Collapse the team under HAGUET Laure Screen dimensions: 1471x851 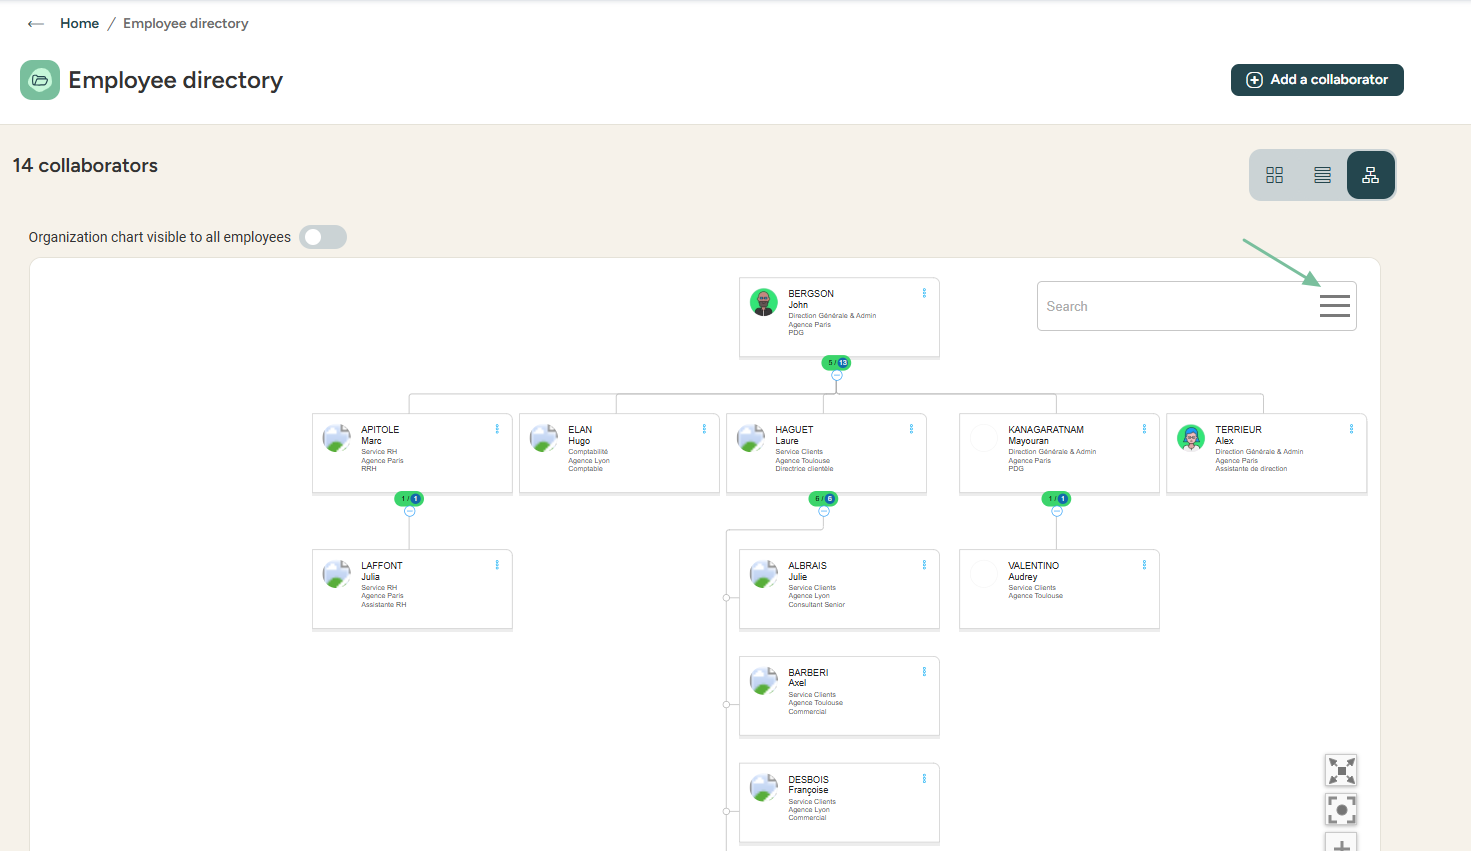824,512
